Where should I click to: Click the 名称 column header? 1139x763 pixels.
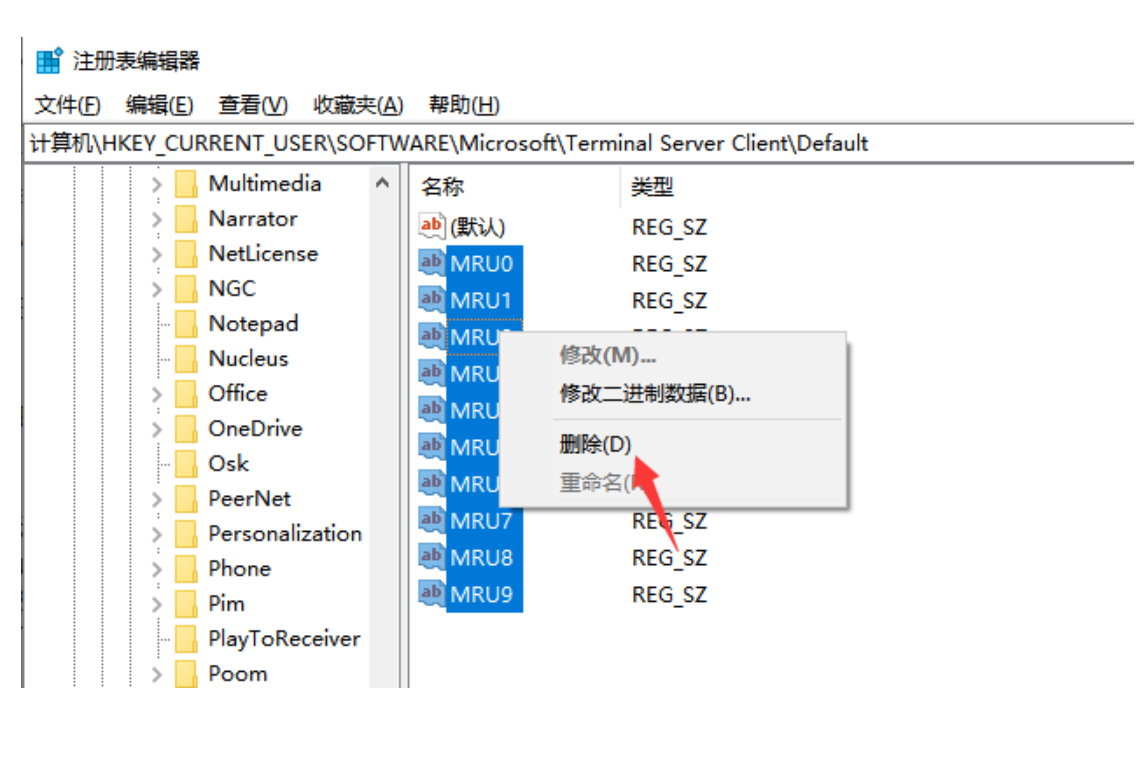click(x=443, y=186)
